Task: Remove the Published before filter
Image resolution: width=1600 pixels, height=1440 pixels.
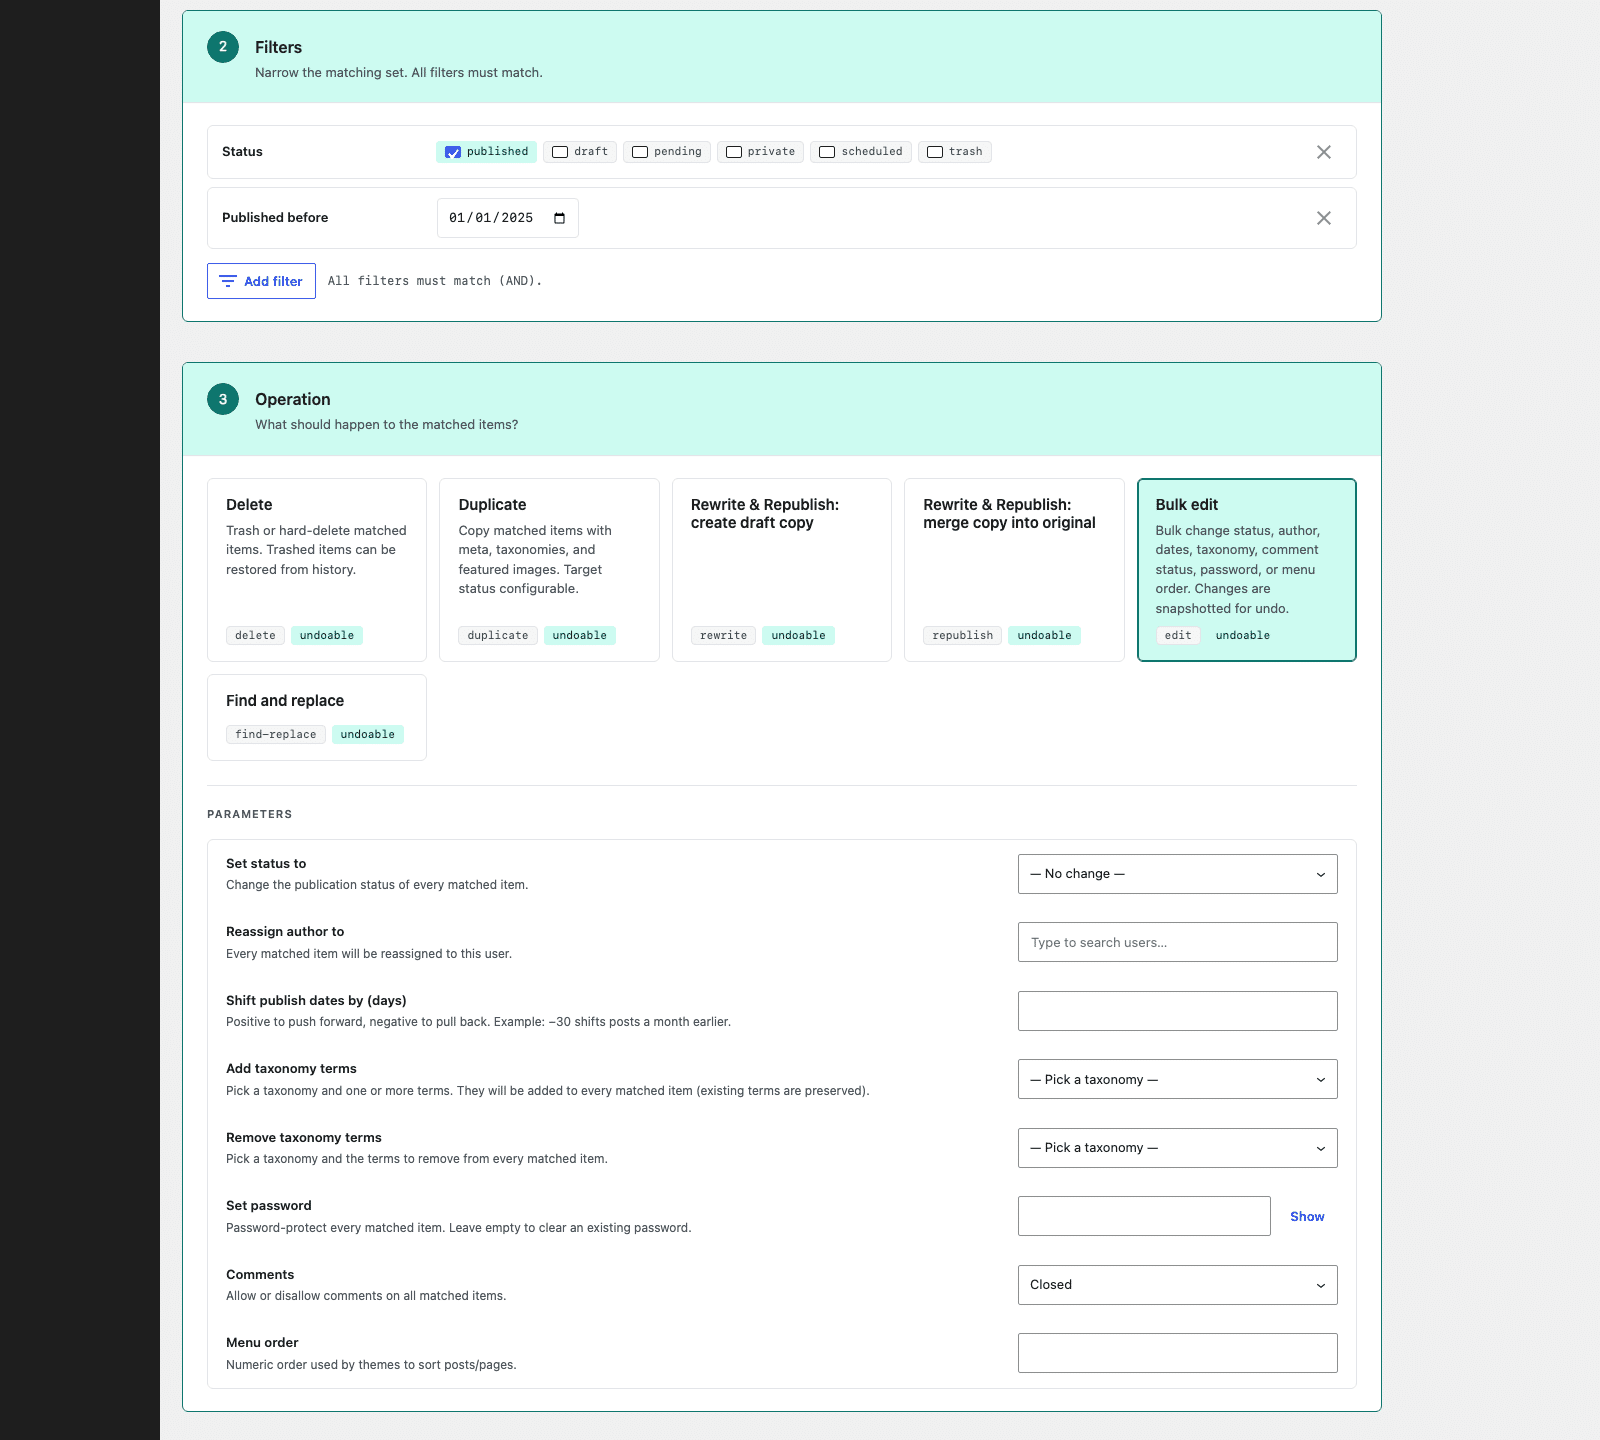Action: click(x=1323, y=218)
